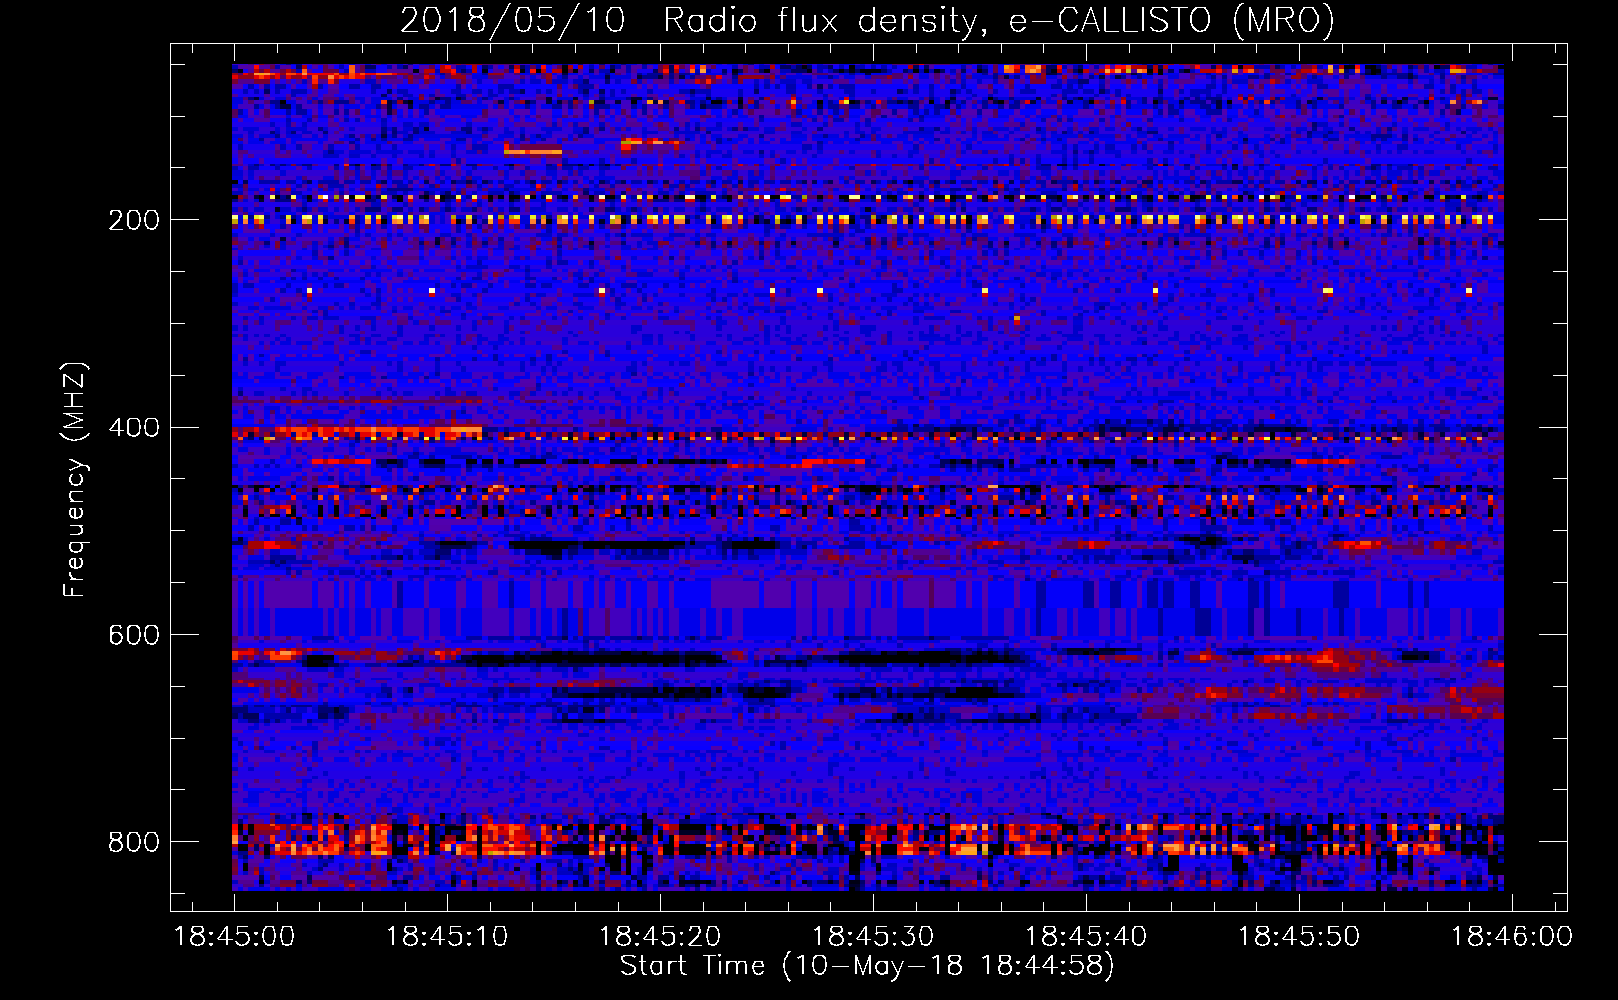Click the 600 frequency tick label
The image size is (1618, 1000).
tap(134, 636)
